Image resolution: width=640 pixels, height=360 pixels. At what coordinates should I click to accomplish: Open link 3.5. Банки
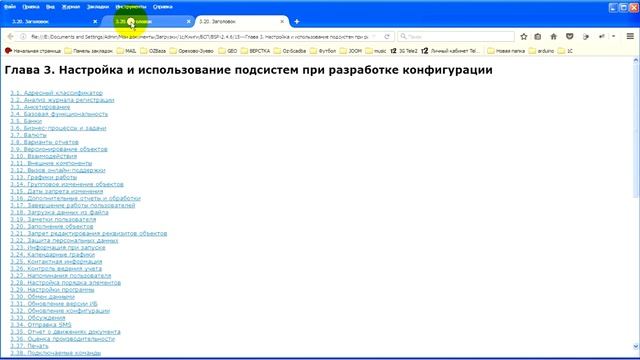26,121
